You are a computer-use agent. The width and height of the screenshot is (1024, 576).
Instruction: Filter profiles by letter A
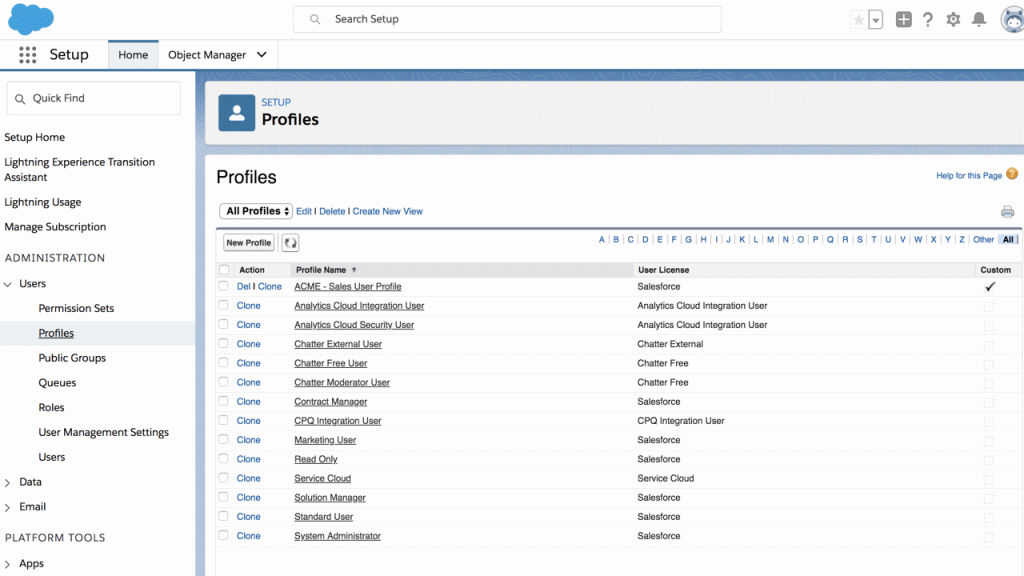[601, 240]
